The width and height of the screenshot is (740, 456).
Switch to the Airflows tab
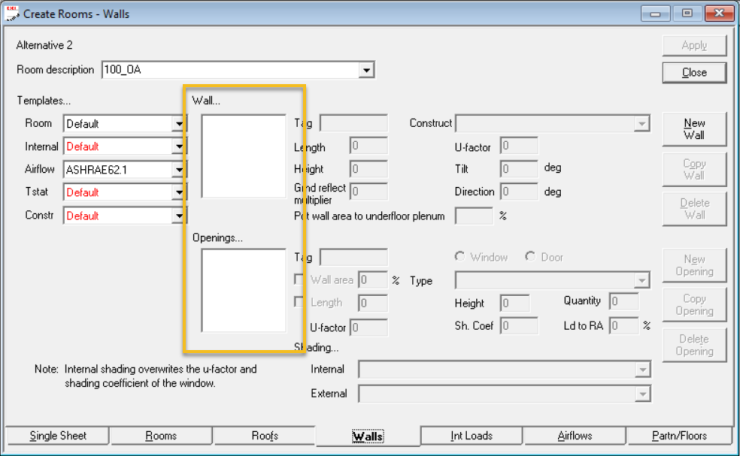(575, 436)
